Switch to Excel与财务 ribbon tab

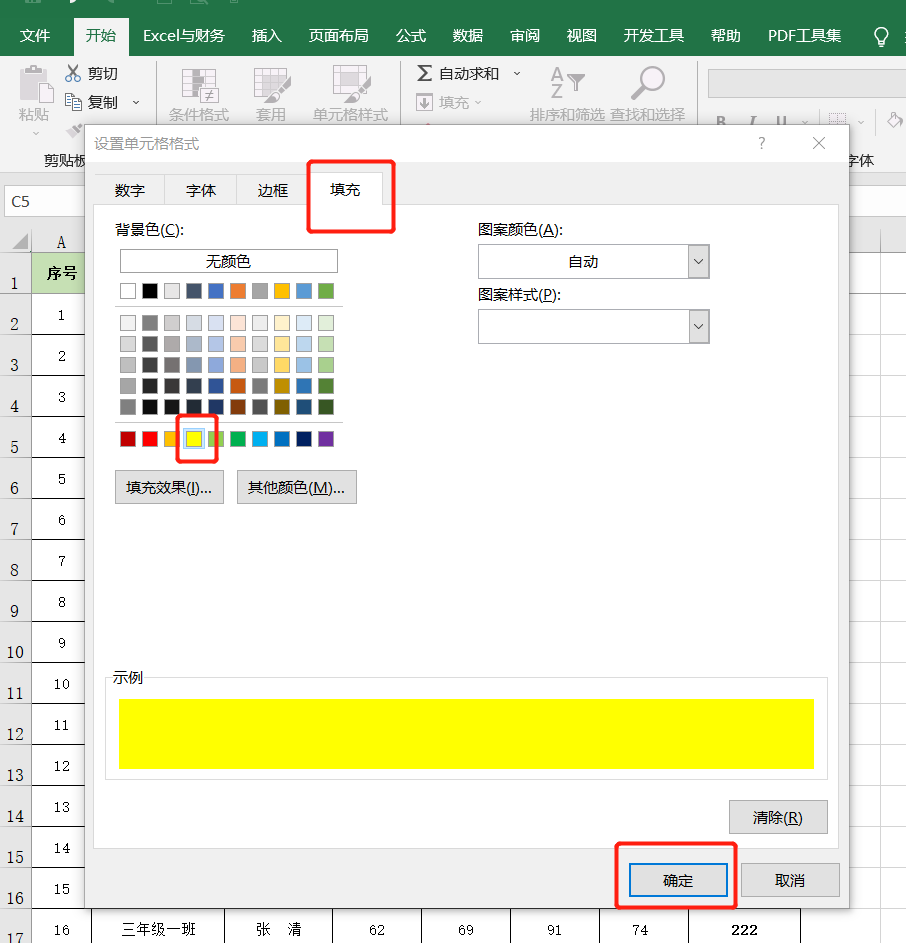(183, 36)
